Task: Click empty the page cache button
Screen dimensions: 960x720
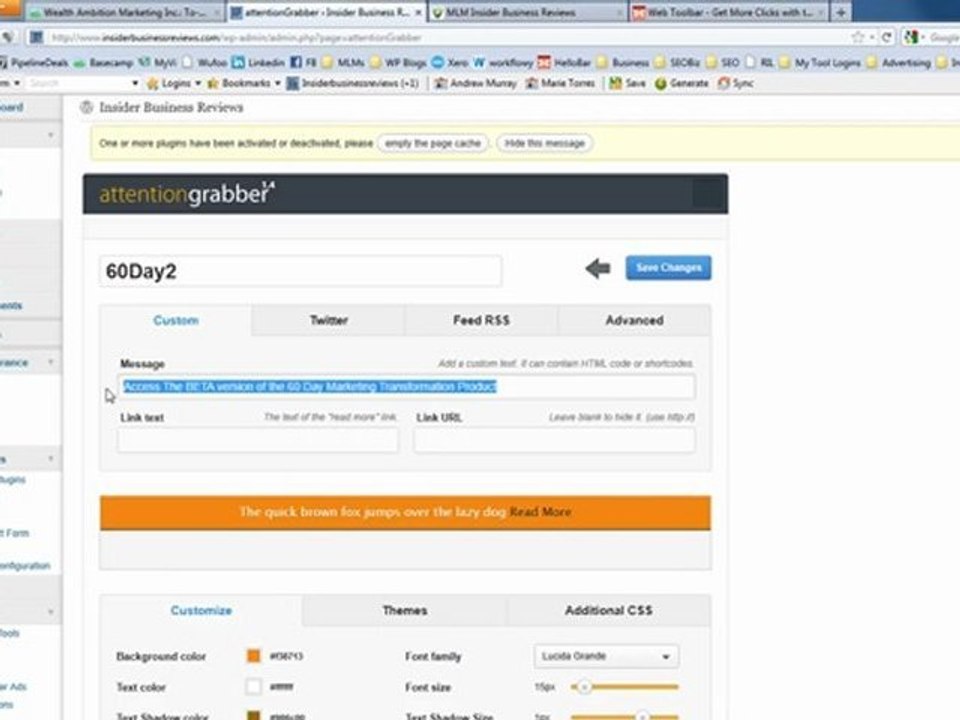Action: [433, 143]
